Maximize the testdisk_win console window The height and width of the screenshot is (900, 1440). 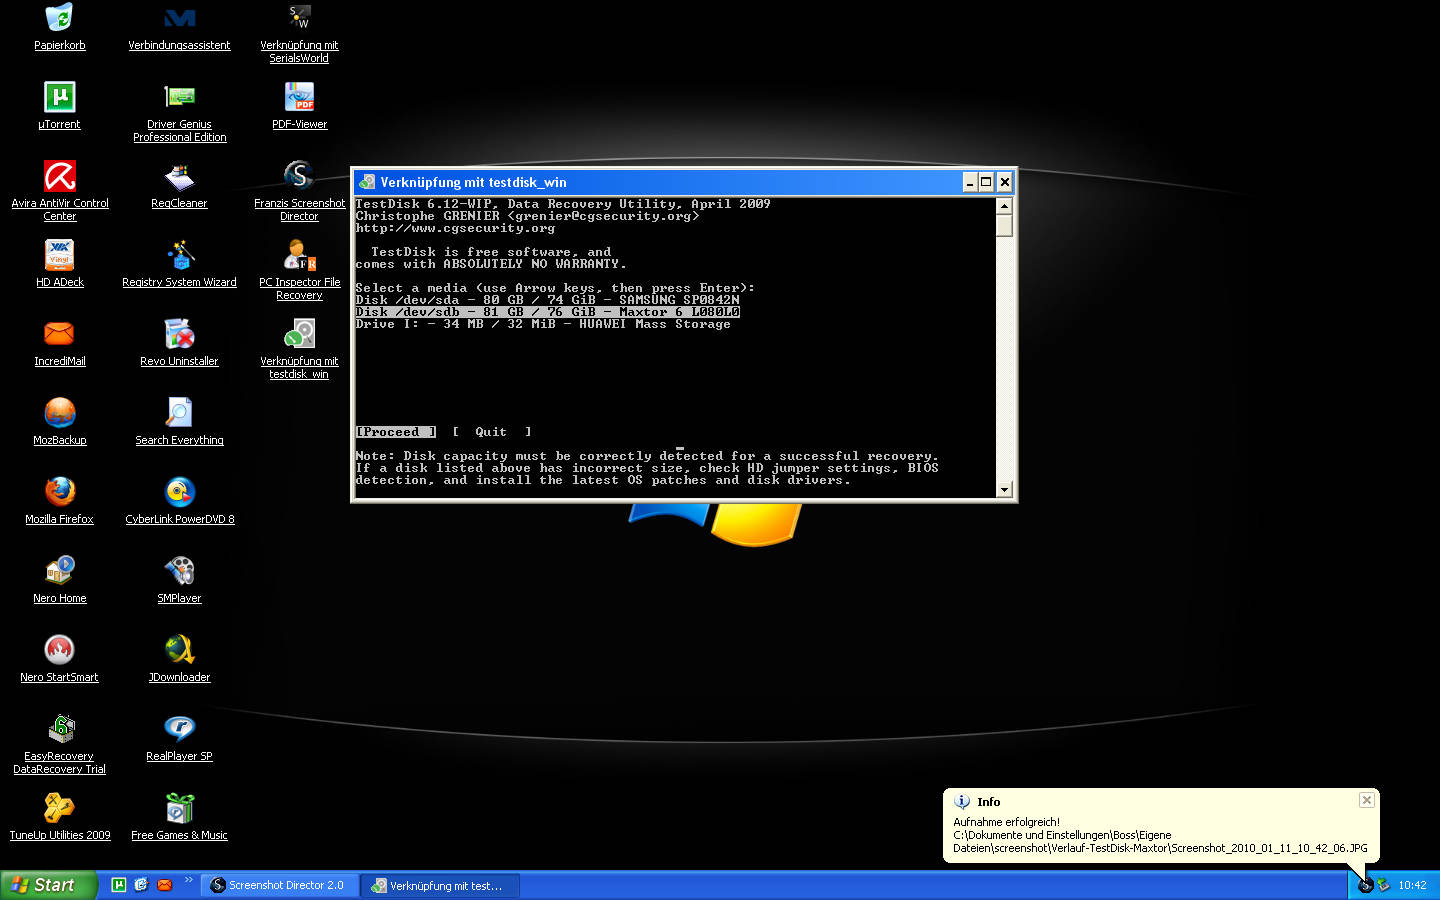tap(986, 182)
